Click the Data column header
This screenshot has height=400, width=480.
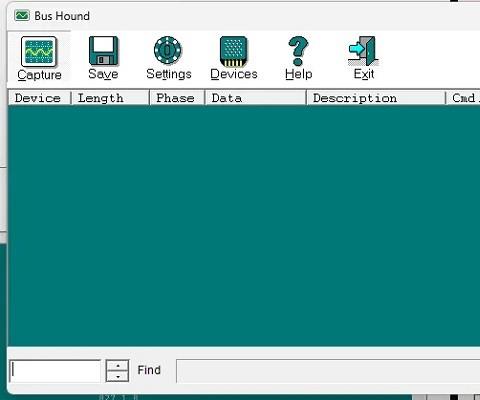click(255, 98)
